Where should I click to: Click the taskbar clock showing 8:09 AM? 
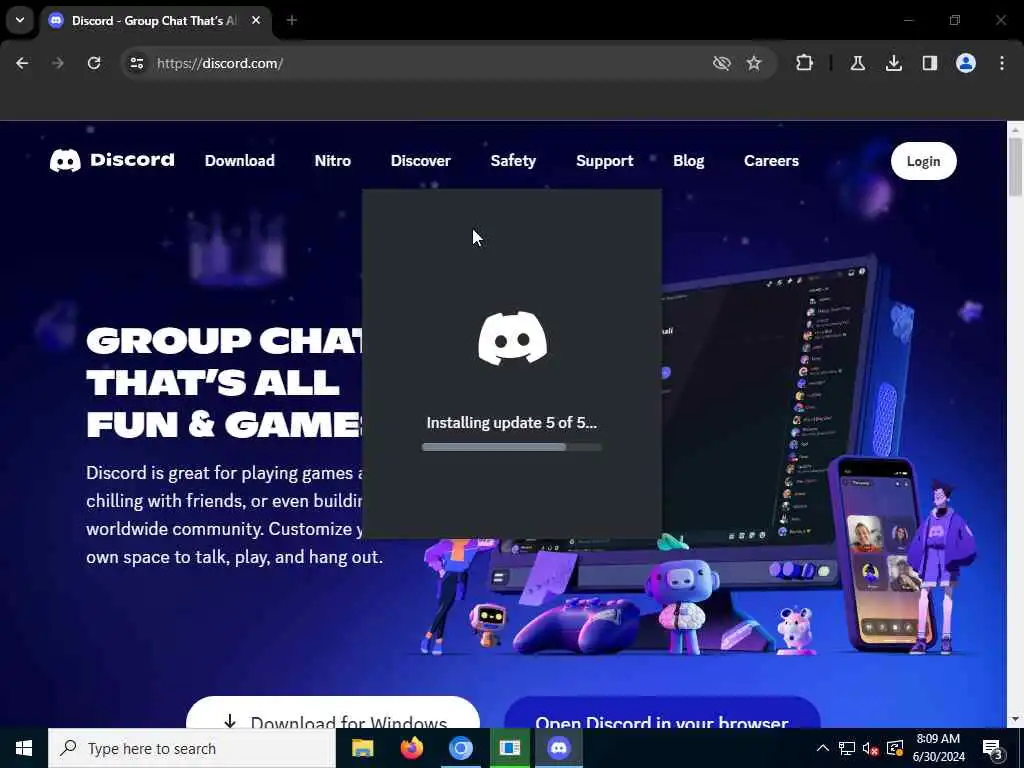click(938, 748)
